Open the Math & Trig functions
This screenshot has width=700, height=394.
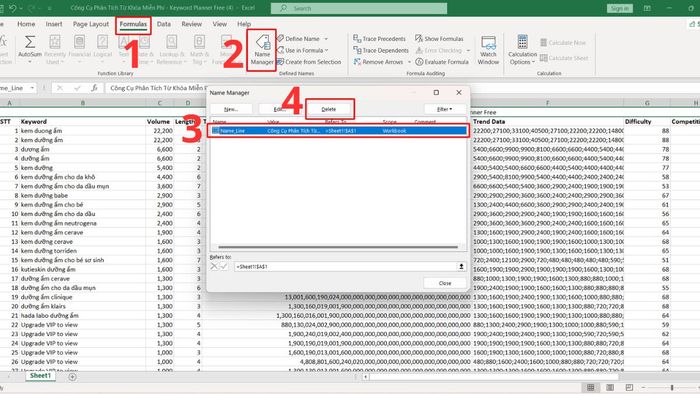pyautogui.click(x=199, y=50)
